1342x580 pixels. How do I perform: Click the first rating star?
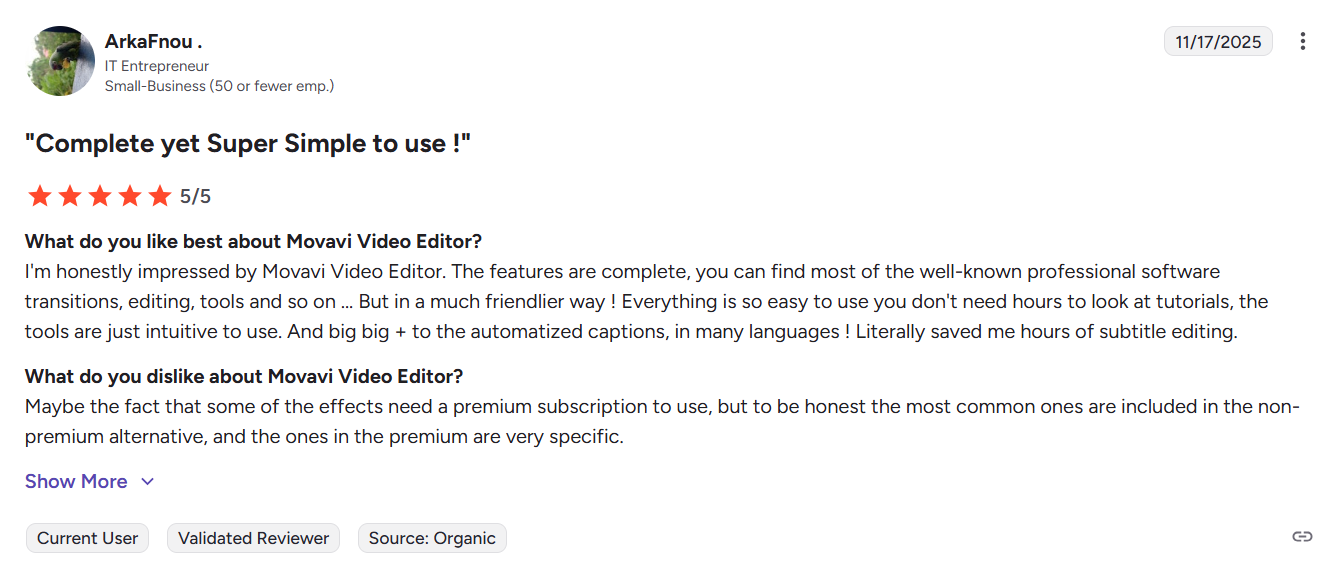coord(39,196)
